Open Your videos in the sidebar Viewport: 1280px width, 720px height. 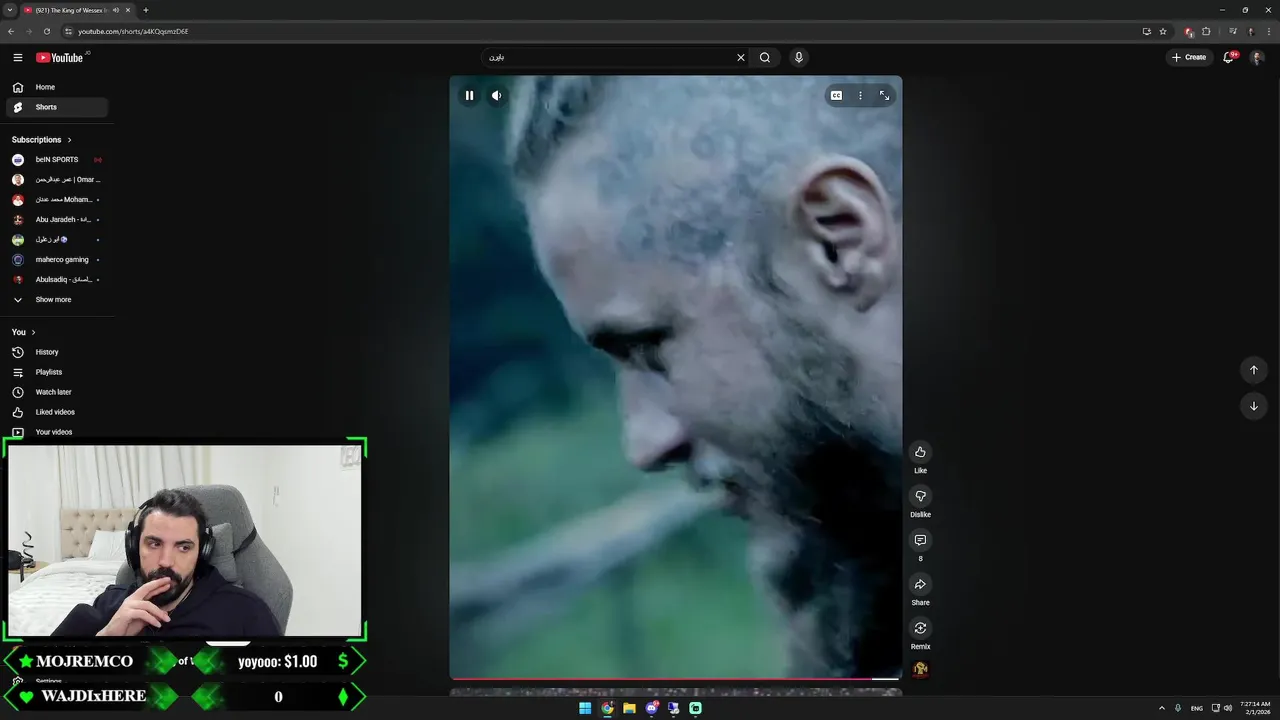pyautogui.click(x=57, y=432)
